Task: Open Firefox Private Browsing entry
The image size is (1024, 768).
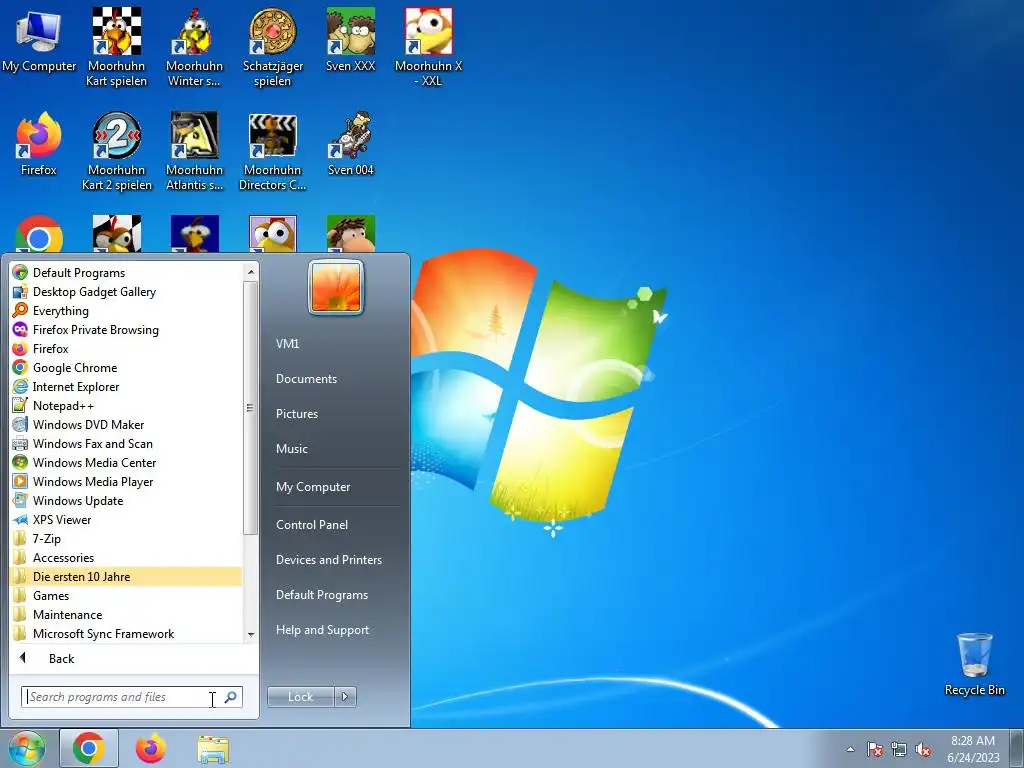Action: click(125, 329)
